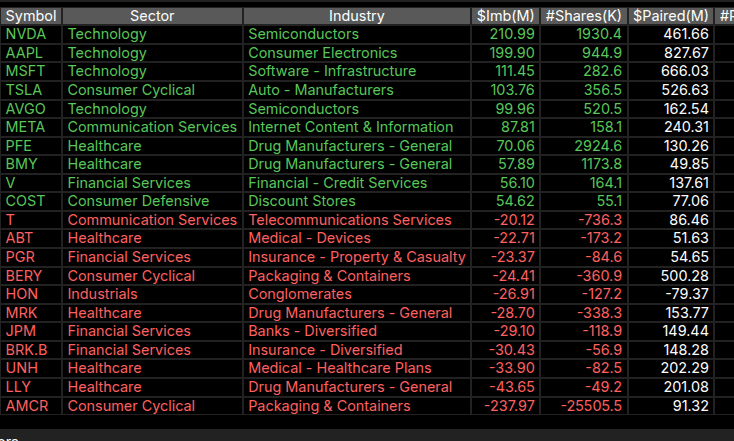
Task: Click LLY imbalance value -43.65
Action: [x=506, y=387]
